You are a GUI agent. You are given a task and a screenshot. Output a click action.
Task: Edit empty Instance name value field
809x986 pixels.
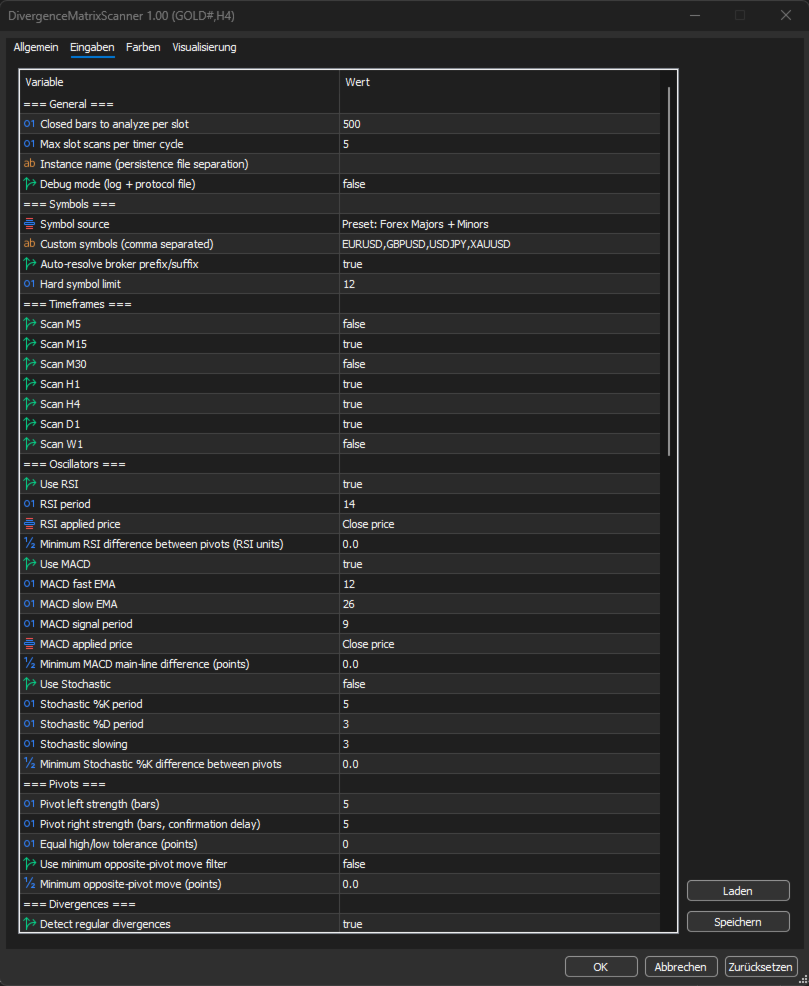[500, 164]
